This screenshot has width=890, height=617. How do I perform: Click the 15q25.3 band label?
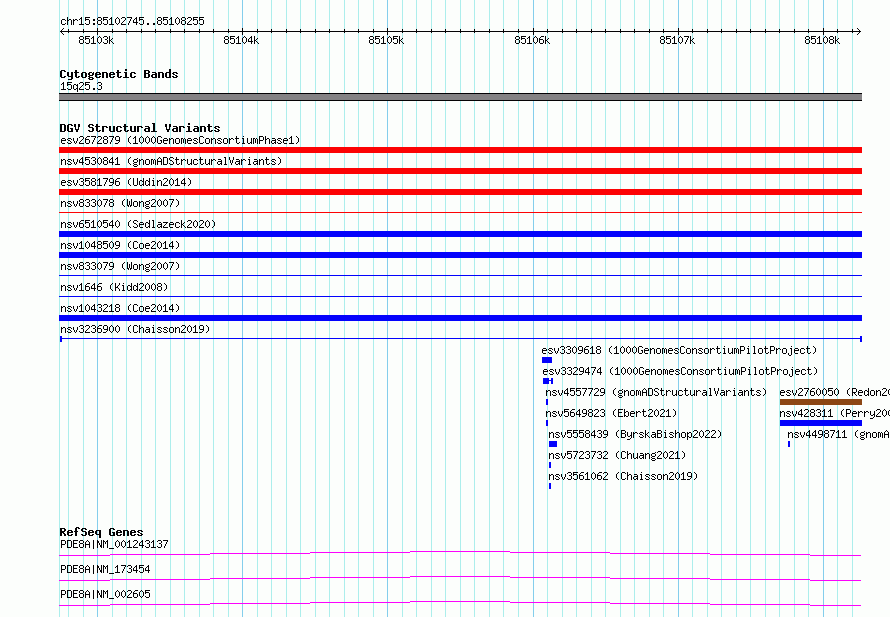pos(81,86)
